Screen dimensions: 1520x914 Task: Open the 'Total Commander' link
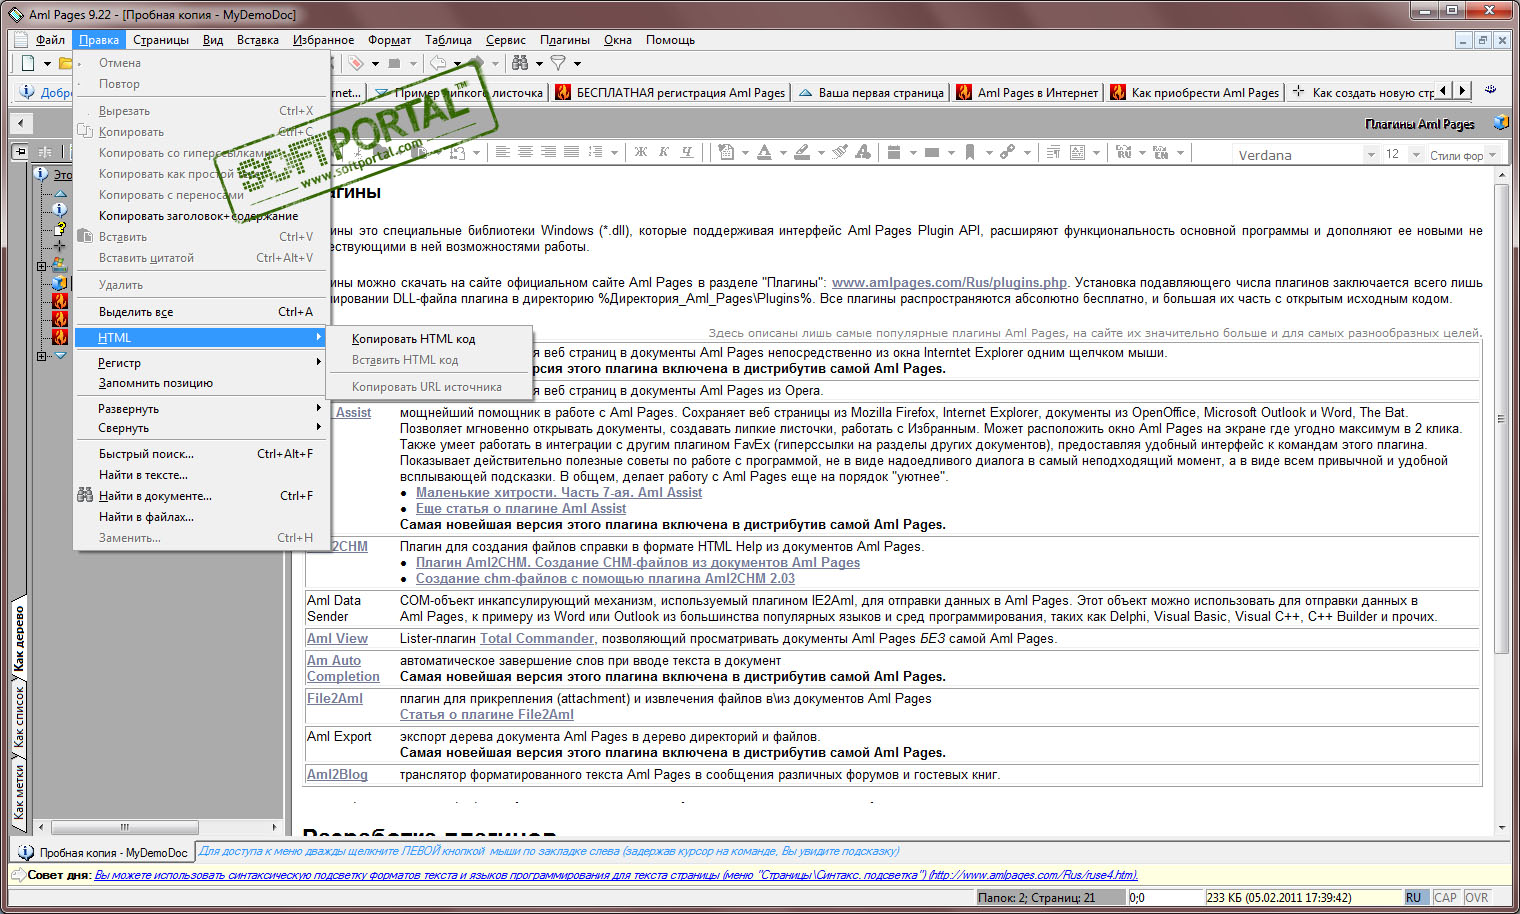[x=537, y=638]
